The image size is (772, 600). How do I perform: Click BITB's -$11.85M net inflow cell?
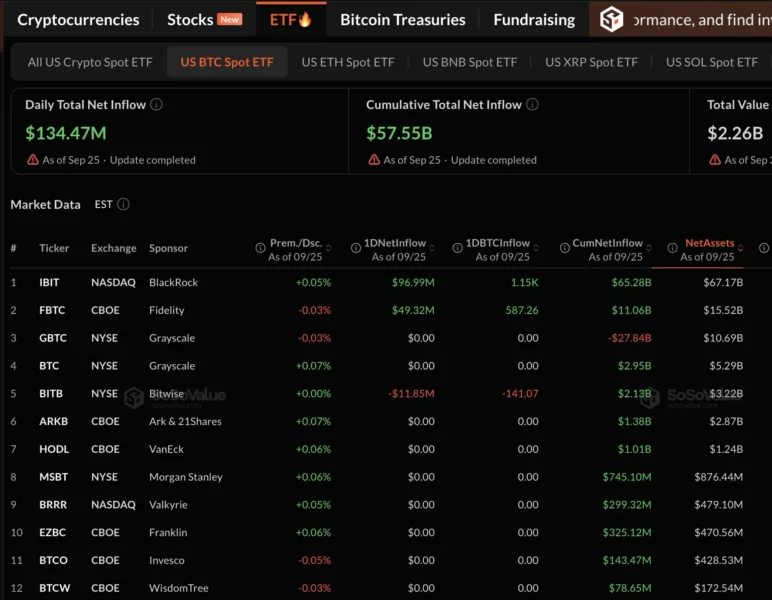[411, 394]
